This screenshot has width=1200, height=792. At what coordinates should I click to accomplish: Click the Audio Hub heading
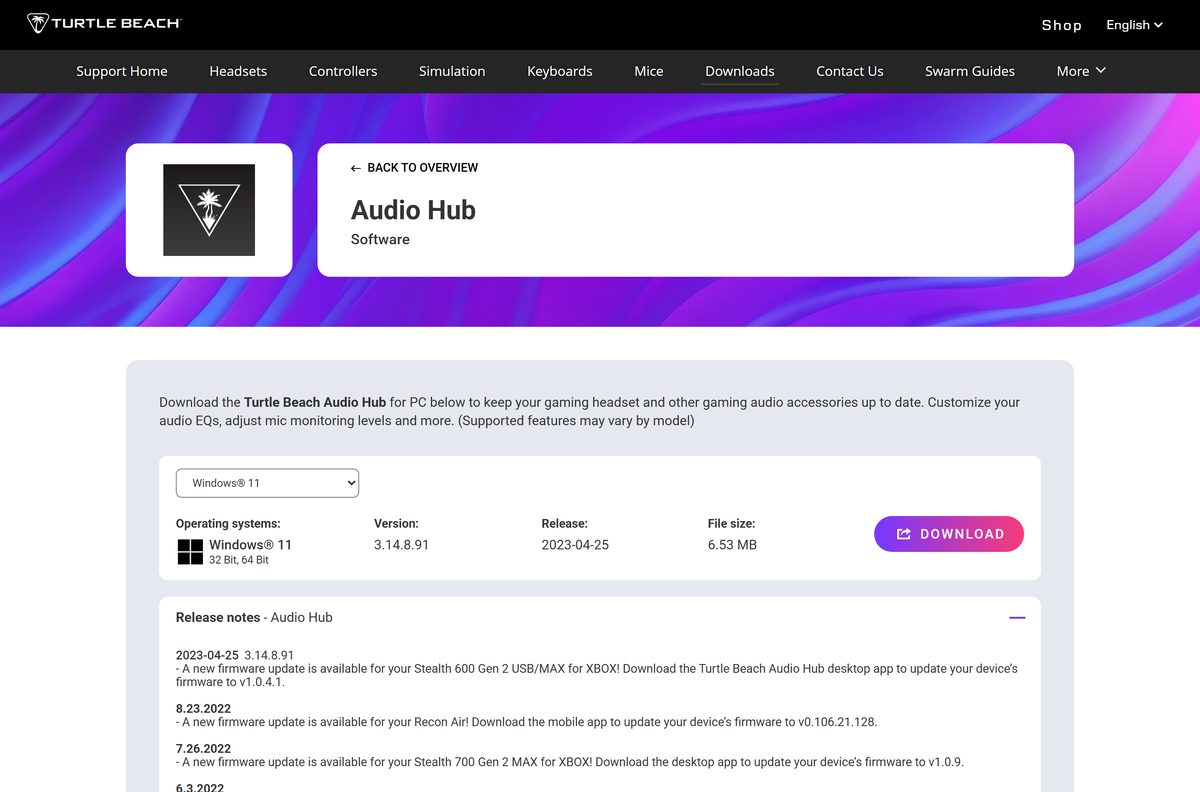tap(413, 210)
